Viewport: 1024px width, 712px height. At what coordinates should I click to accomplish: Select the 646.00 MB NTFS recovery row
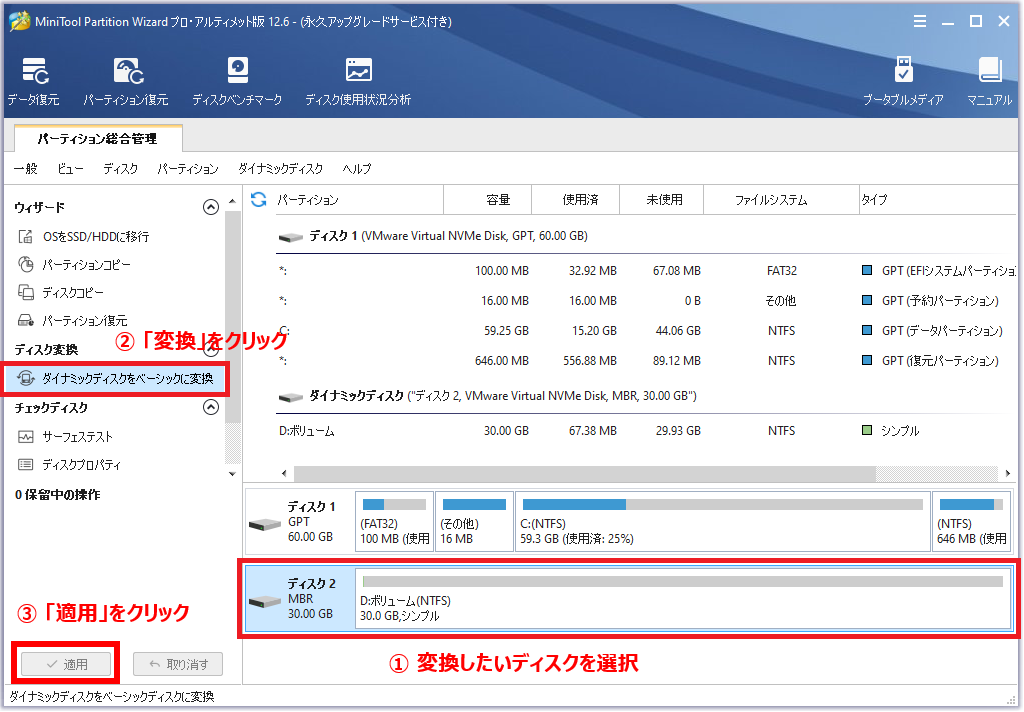tap(647, 361)
